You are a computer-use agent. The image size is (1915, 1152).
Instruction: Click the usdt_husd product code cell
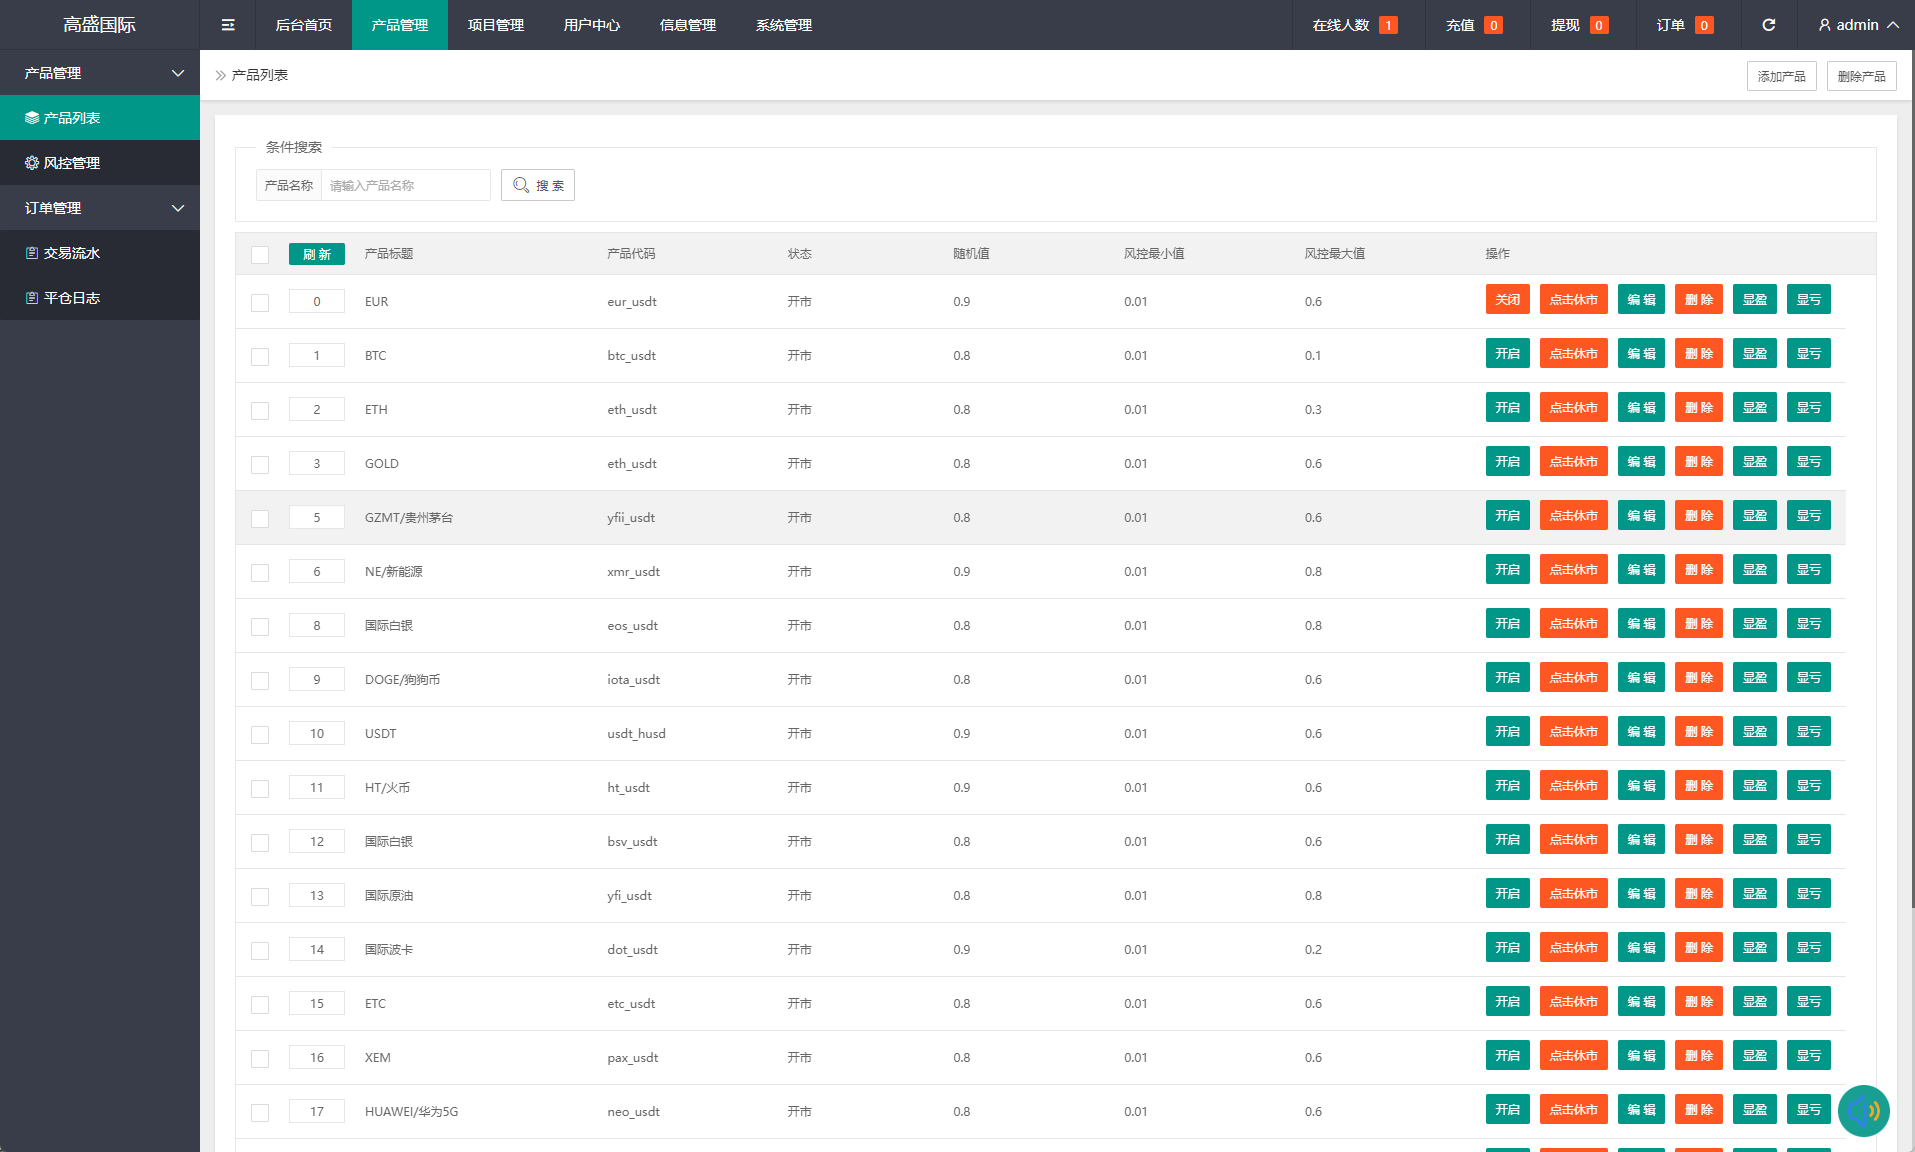pos(636,733)
